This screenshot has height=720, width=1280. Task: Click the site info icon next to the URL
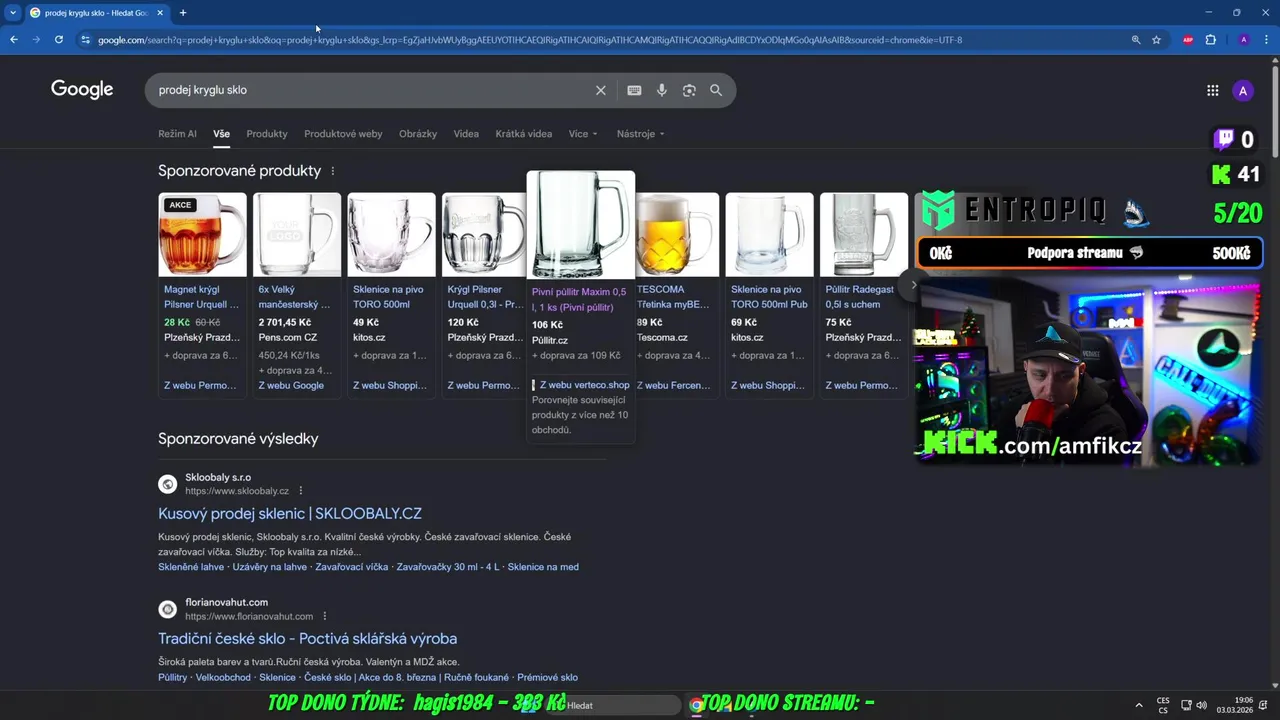tap(86, 40)
